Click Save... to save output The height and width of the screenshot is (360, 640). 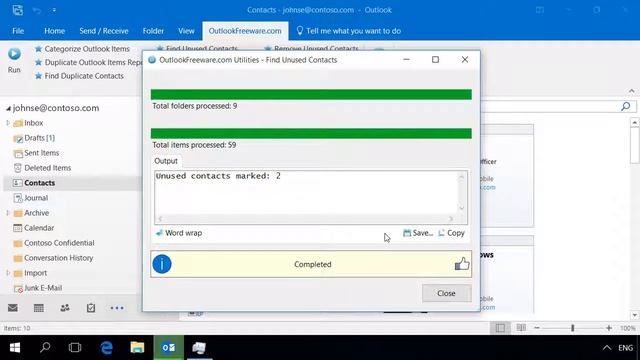[x=418, y=233]
